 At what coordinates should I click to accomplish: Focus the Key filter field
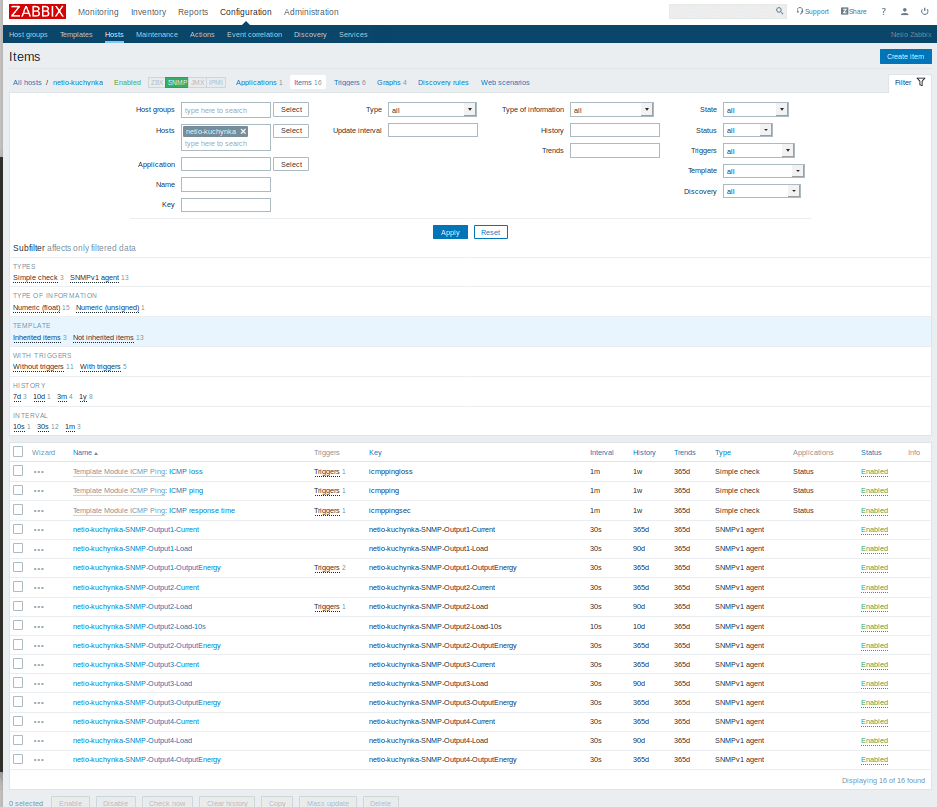click(226, 205)
